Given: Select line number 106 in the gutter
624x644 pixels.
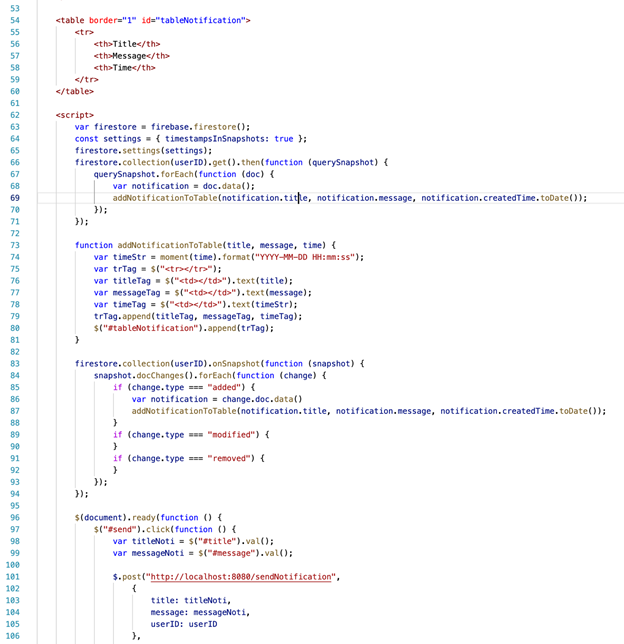Looking at the screenshot, I should (x=13, y=636).
